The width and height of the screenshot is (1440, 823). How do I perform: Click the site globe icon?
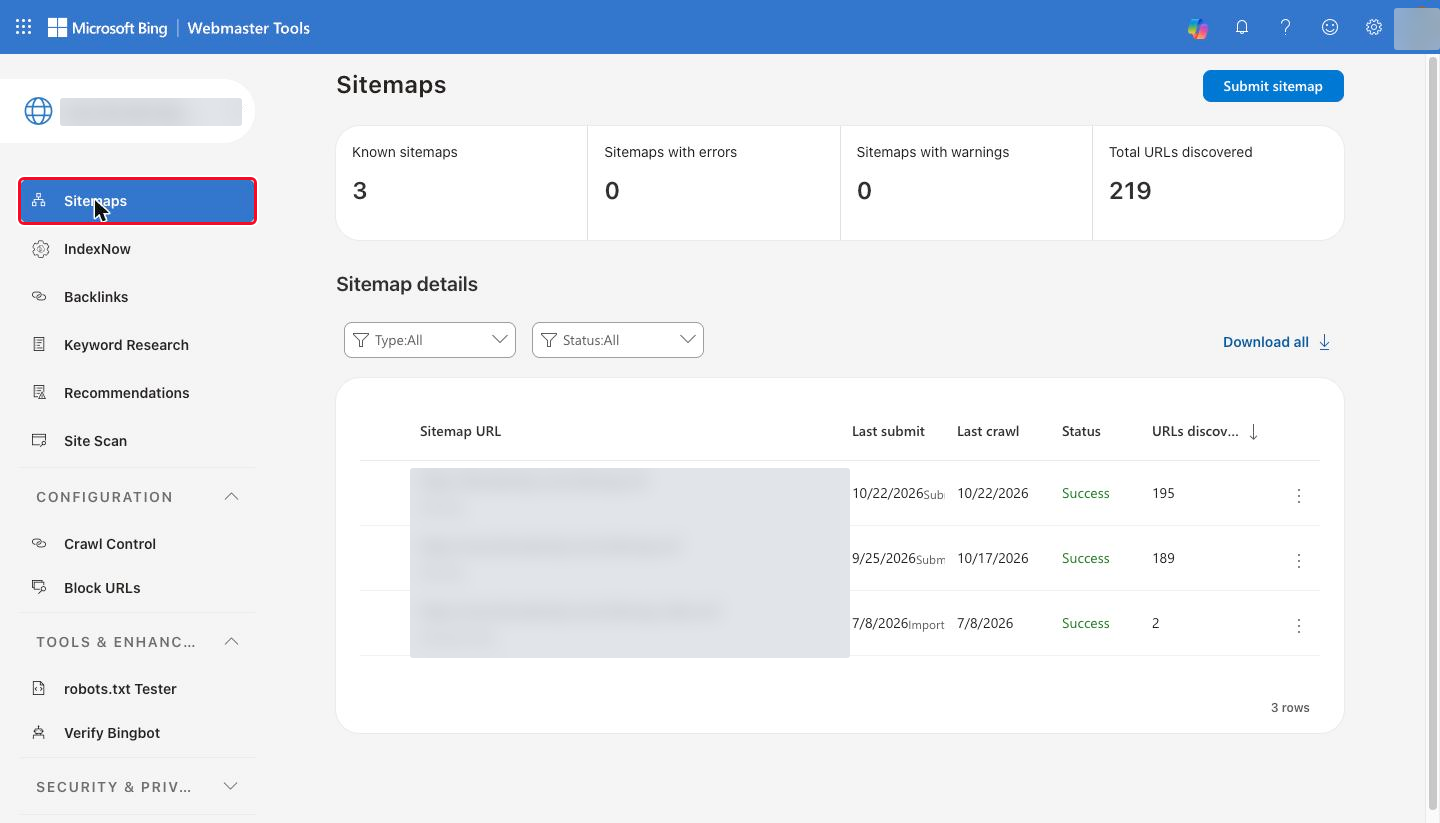tap(38, 111)
